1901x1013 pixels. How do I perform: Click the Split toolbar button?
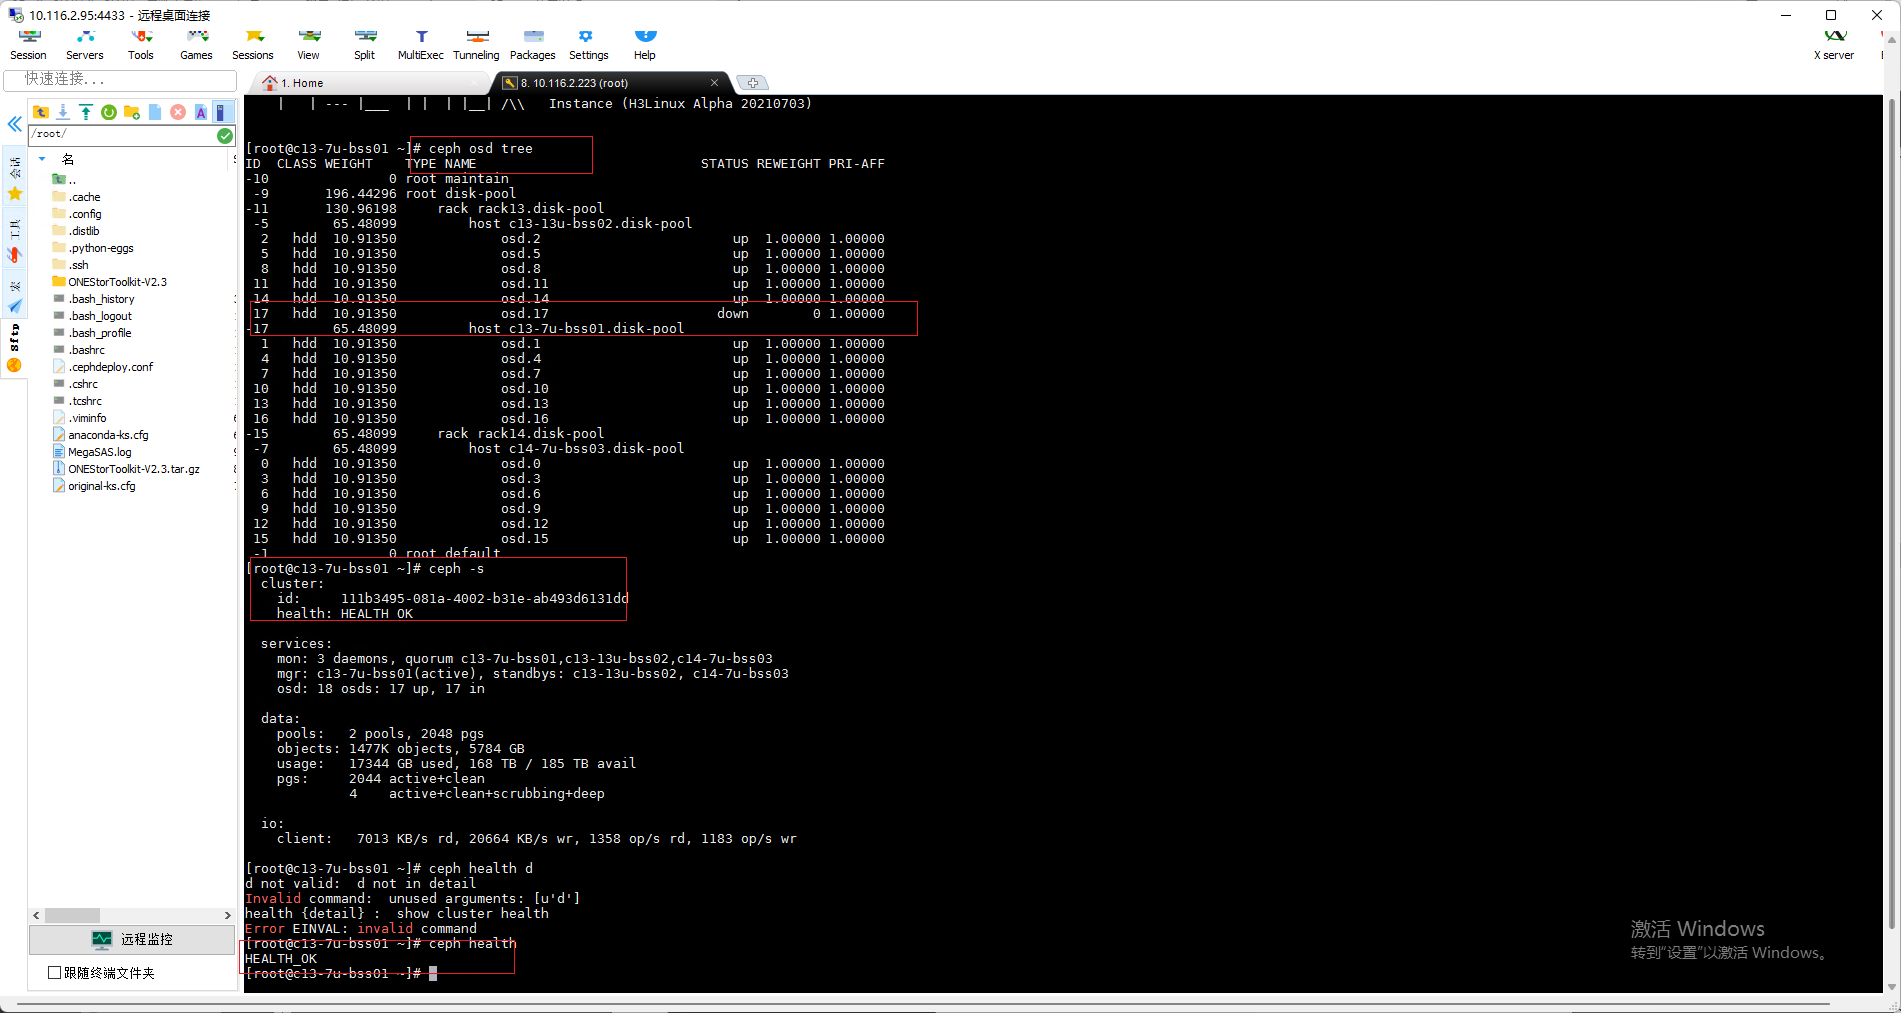click(x=365, y=45)
